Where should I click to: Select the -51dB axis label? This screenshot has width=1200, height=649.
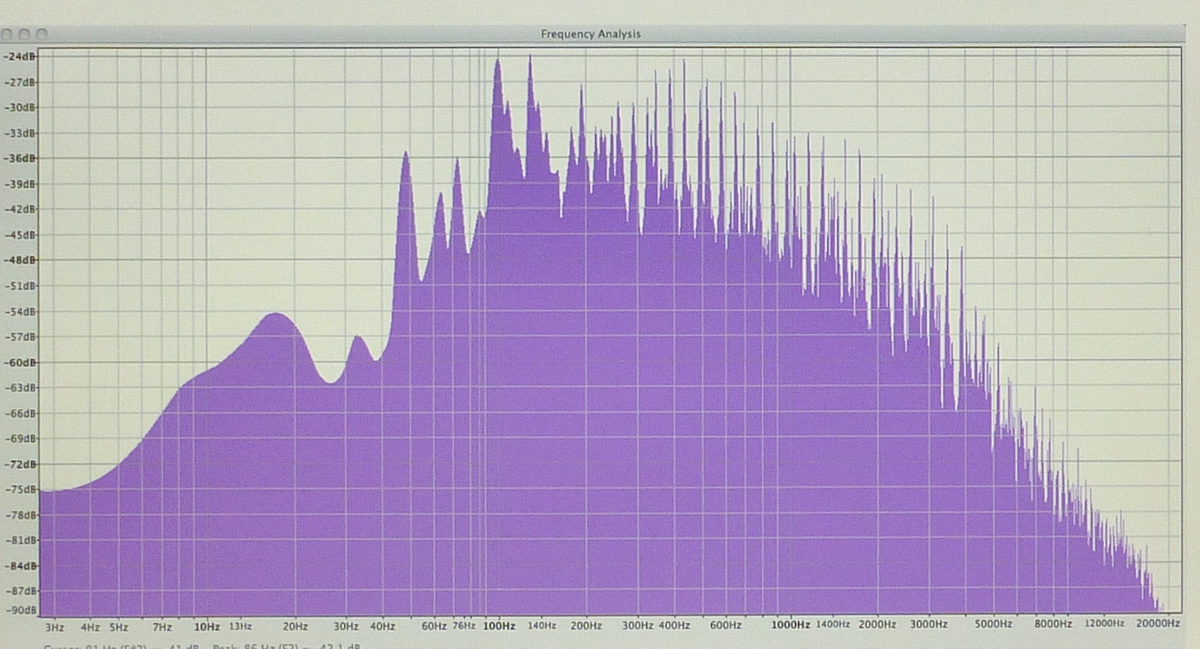point(19,286)
